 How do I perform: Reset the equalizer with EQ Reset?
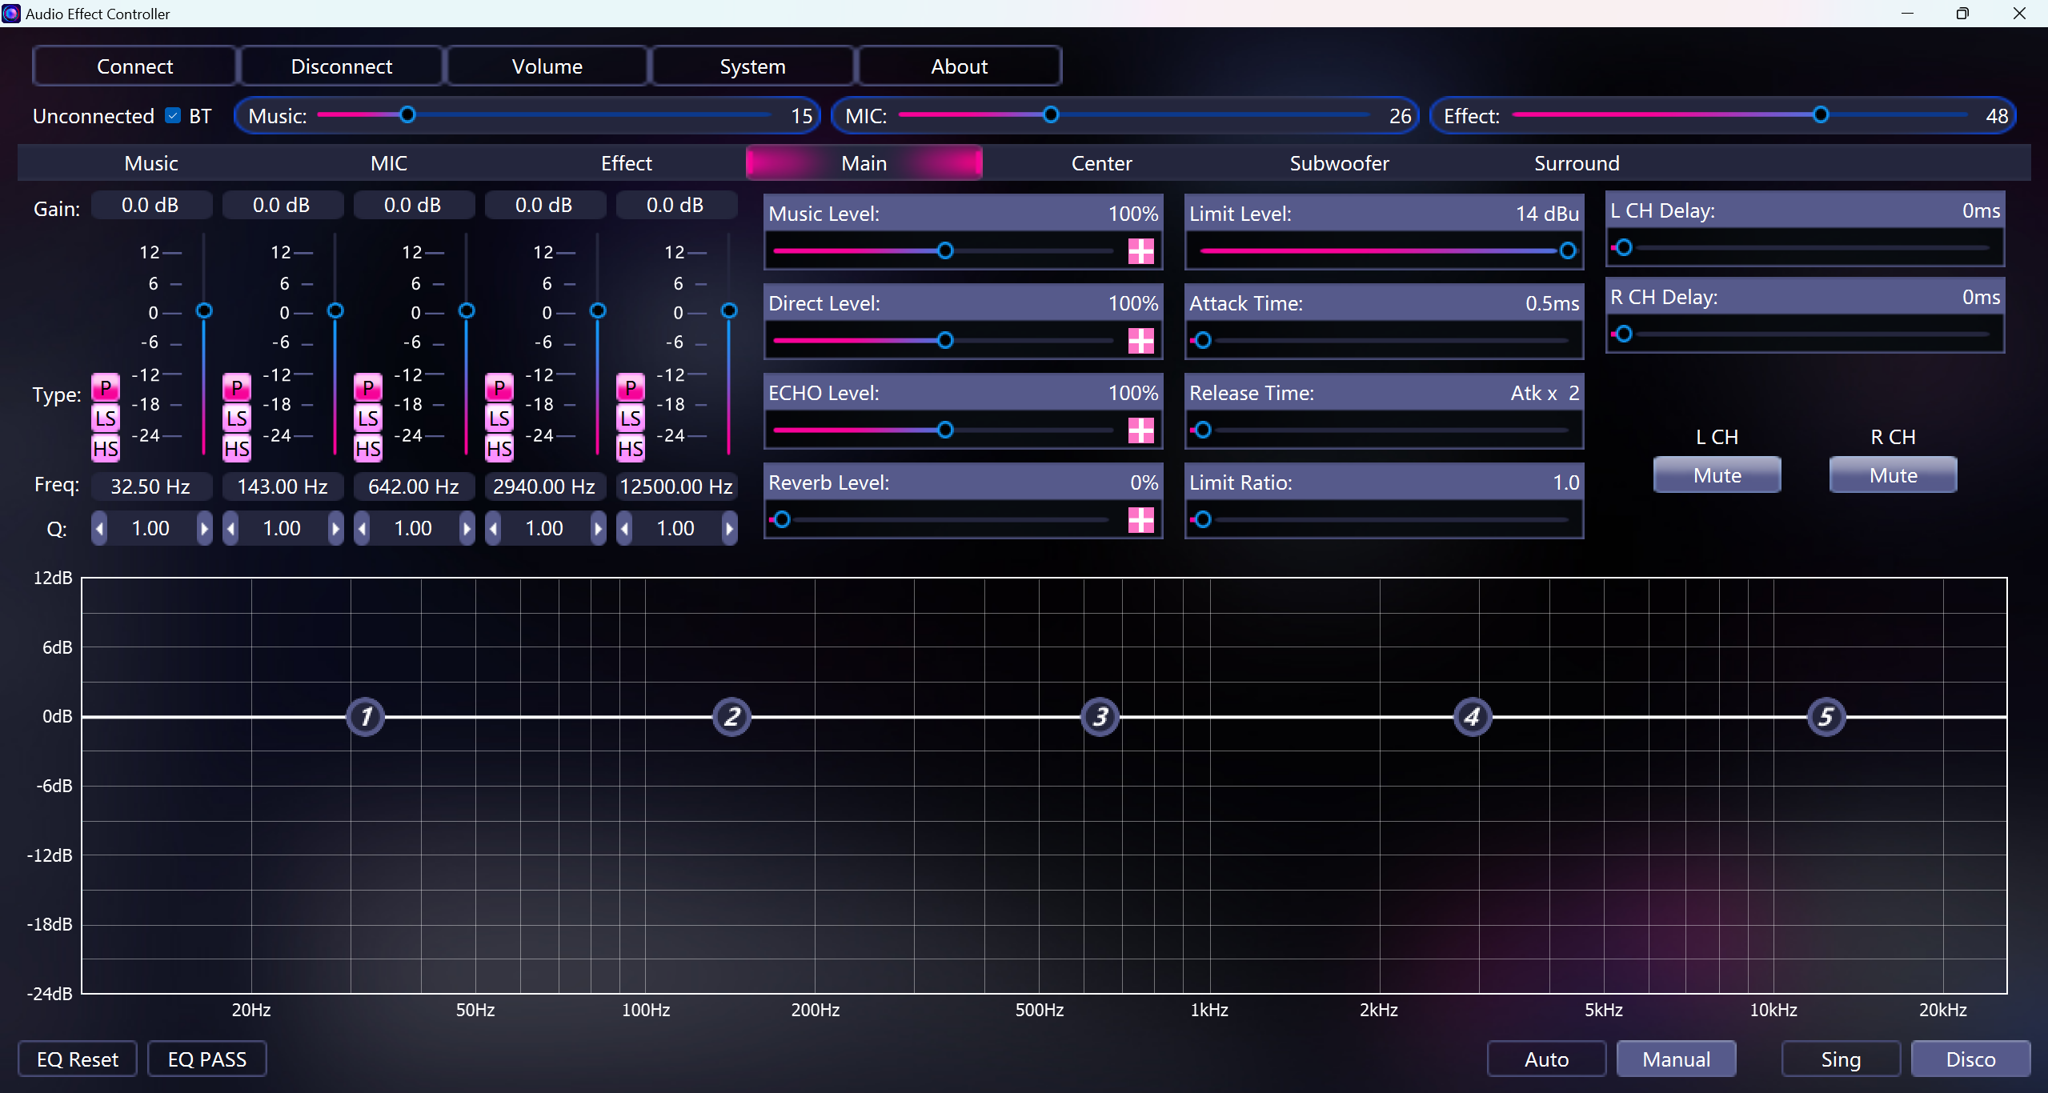click(x=77, y=1059)
